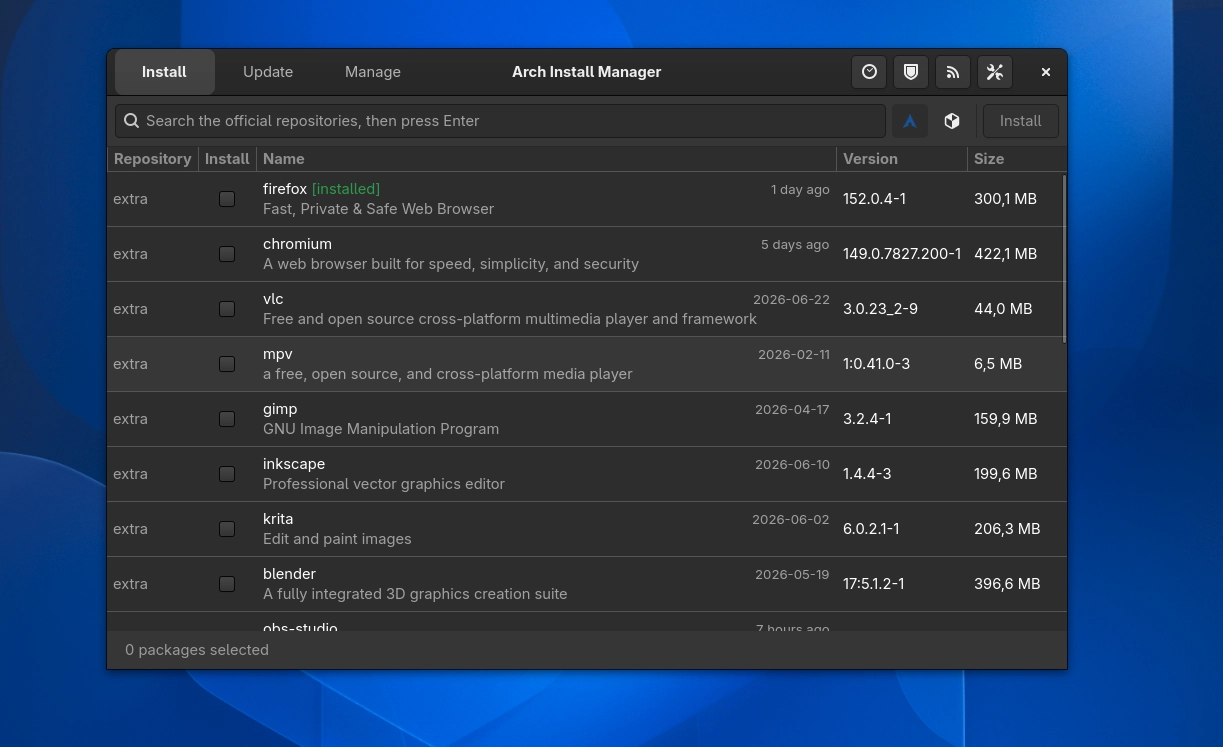The image size is (1223, 747).
Task: Click the mpv package name
Action: click(278, 354)
